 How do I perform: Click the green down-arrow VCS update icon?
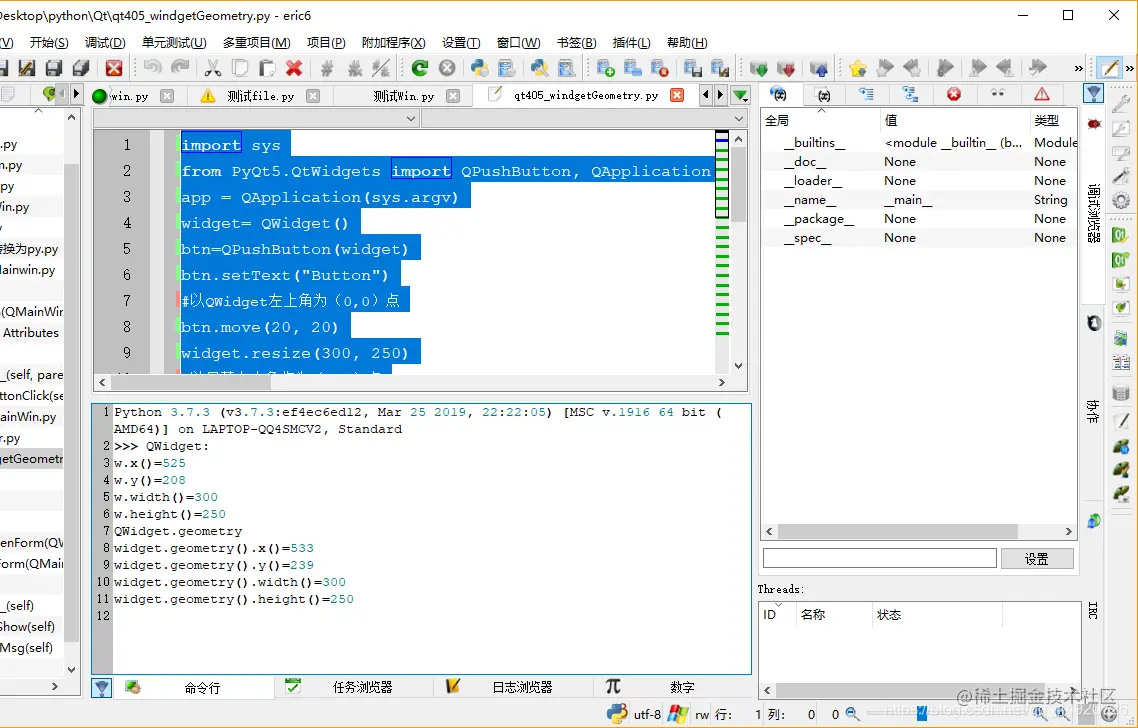758,68
